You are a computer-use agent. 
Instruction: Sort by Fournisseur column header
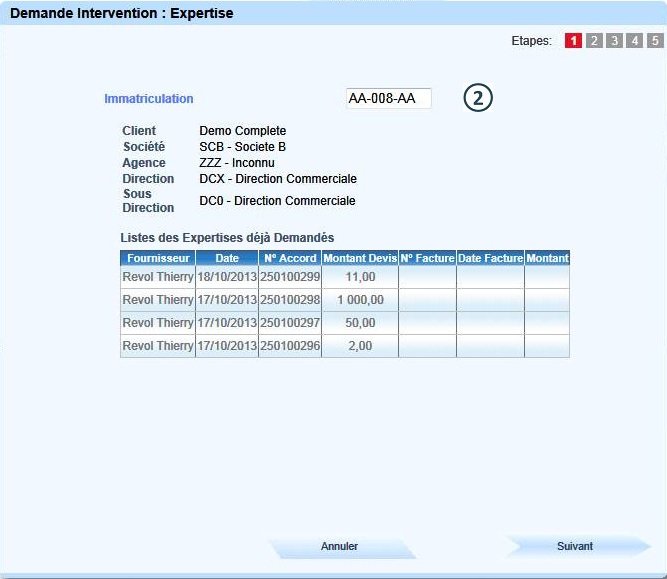coord(158,258)
